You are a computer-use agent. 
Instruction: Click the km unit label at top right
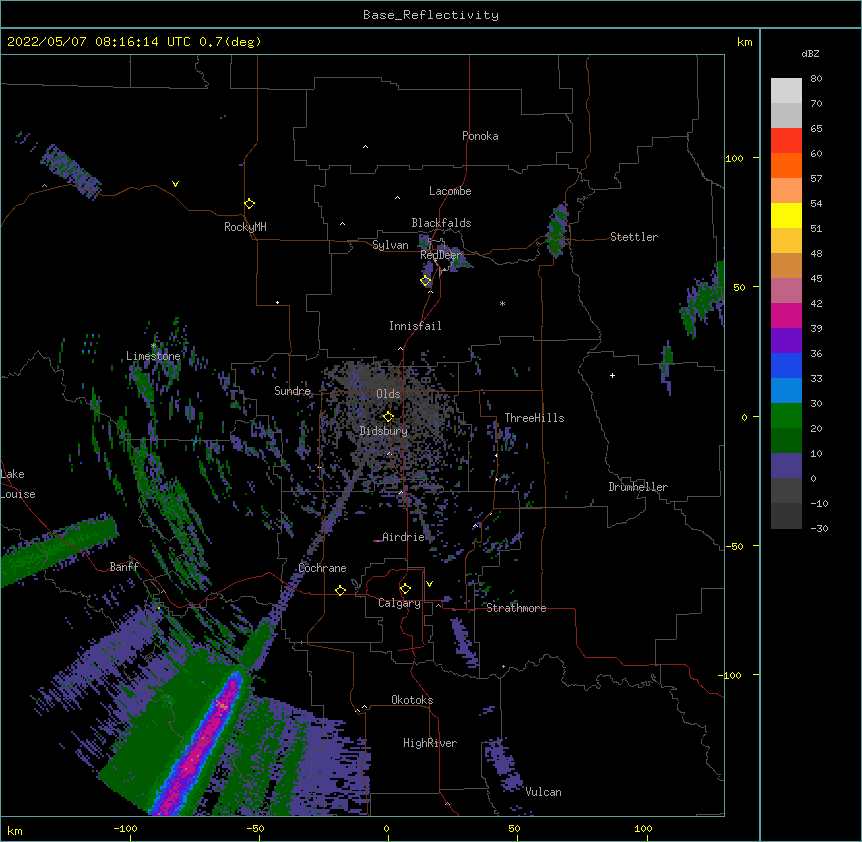pyautogui.click(x=744, y=42)
